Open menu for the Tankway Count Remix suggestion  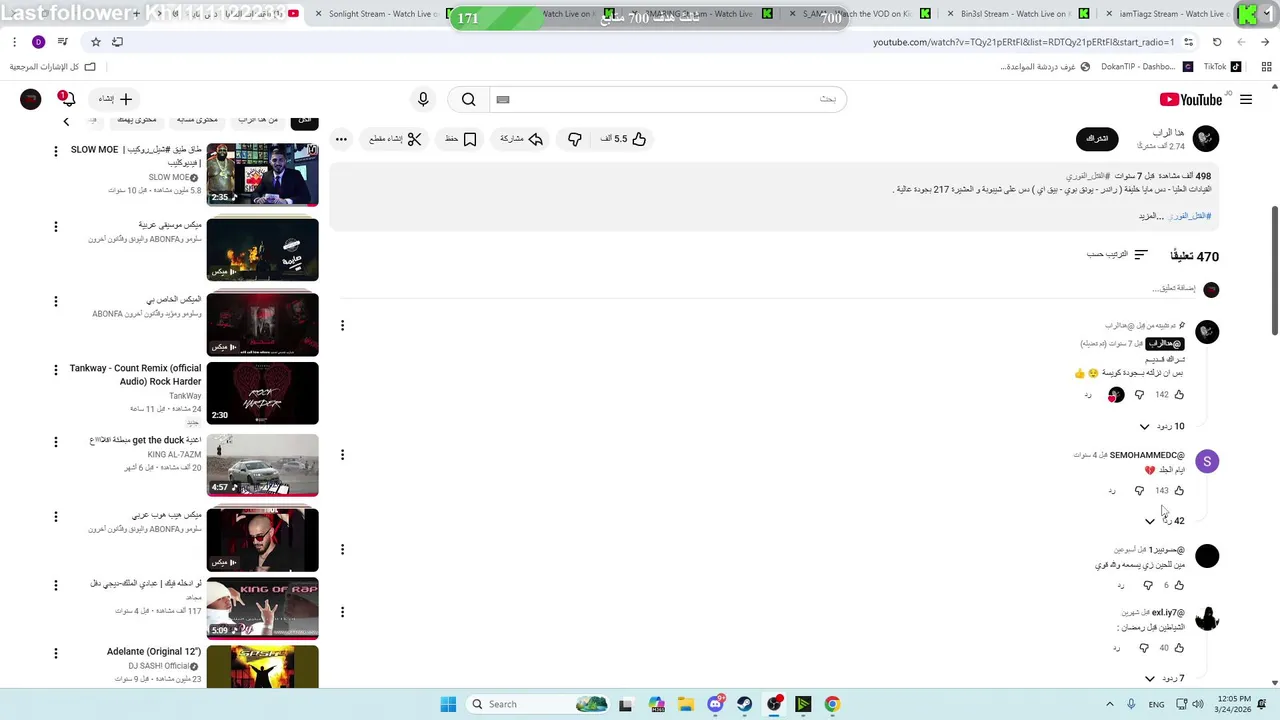pyautogui.click(x=56, y=370)
